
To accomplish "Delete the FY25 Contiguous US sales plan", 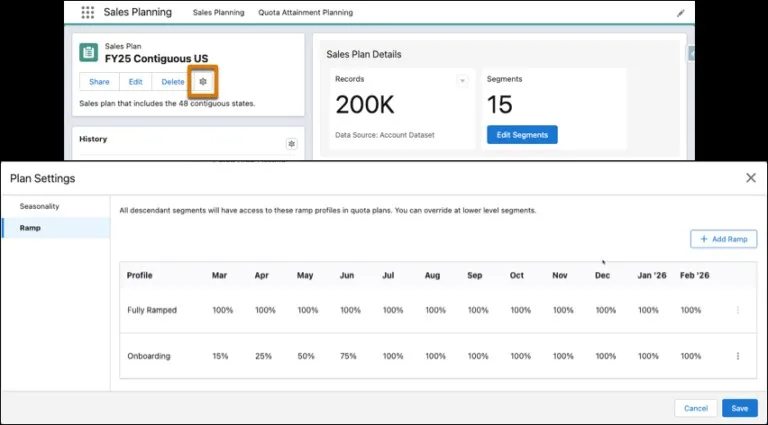I will click(x=173, y=82).
